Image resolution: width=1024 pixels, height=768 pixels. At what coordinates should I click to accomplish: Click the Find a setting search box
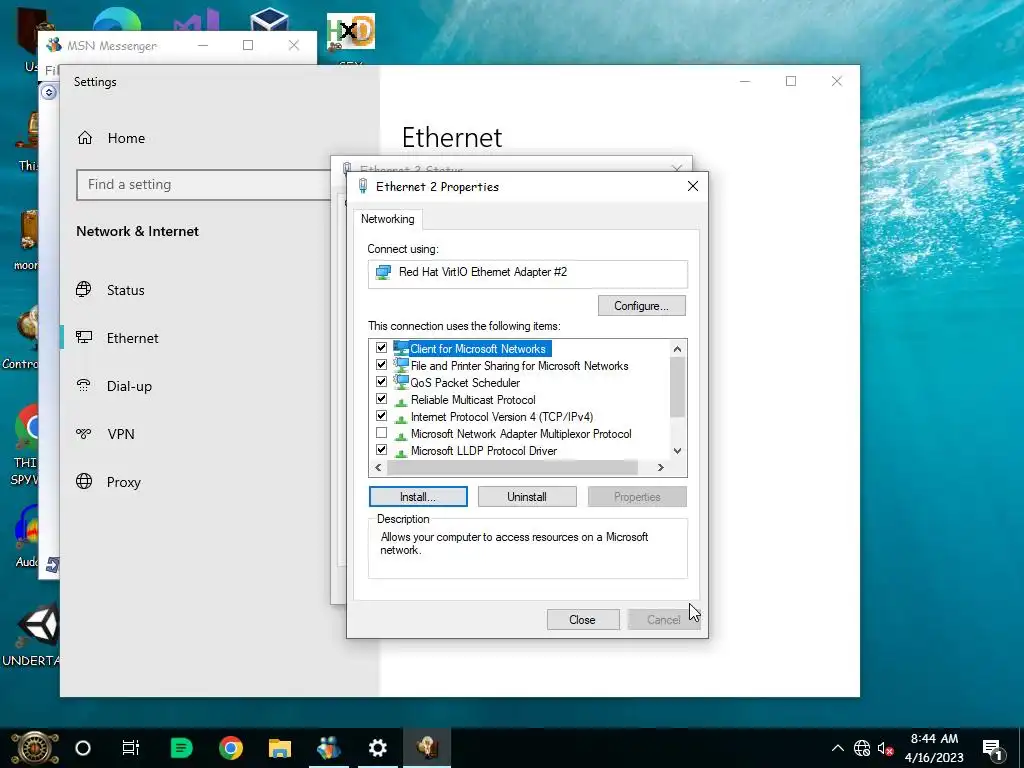point(204,185)
